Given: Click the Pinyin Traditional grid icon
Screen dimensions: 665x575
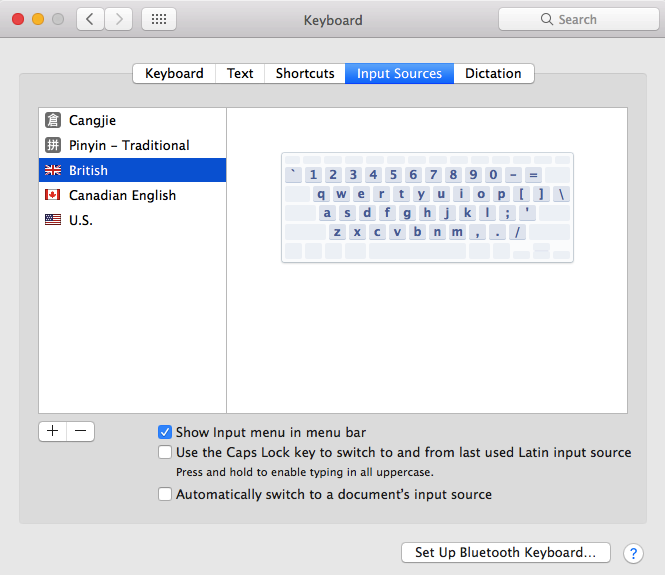Looking at the screenshot, I should [53, 145].
